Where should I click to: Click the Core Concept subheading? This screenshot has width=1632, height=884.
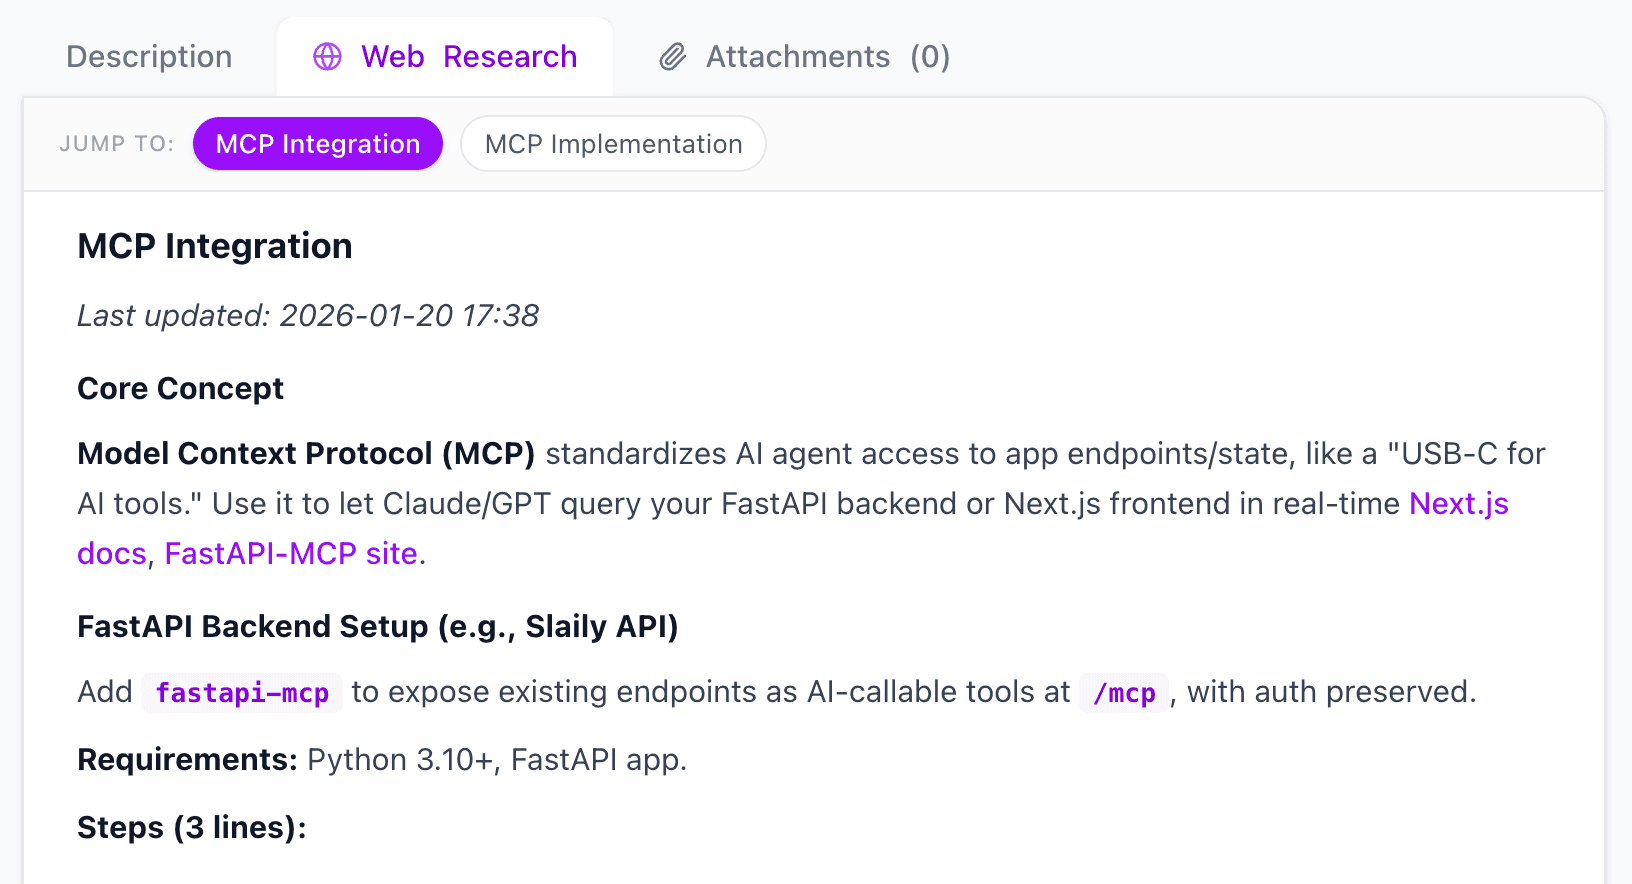(180, 388)
